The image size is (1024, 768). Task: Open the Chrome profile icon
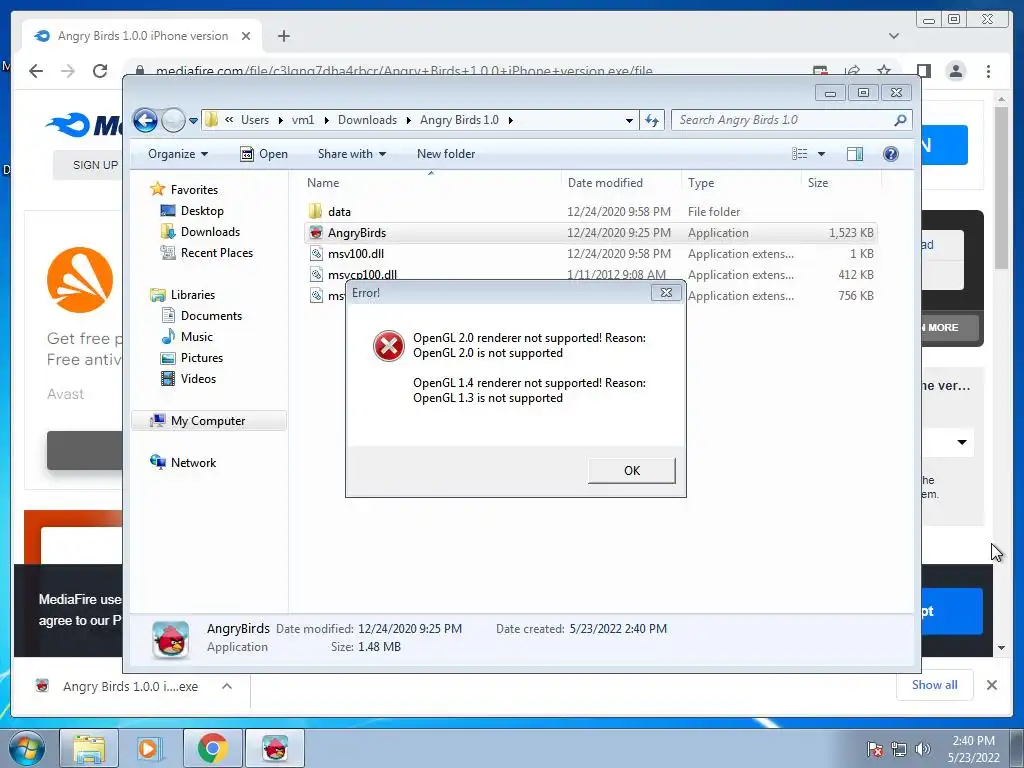tap(955, 71)
